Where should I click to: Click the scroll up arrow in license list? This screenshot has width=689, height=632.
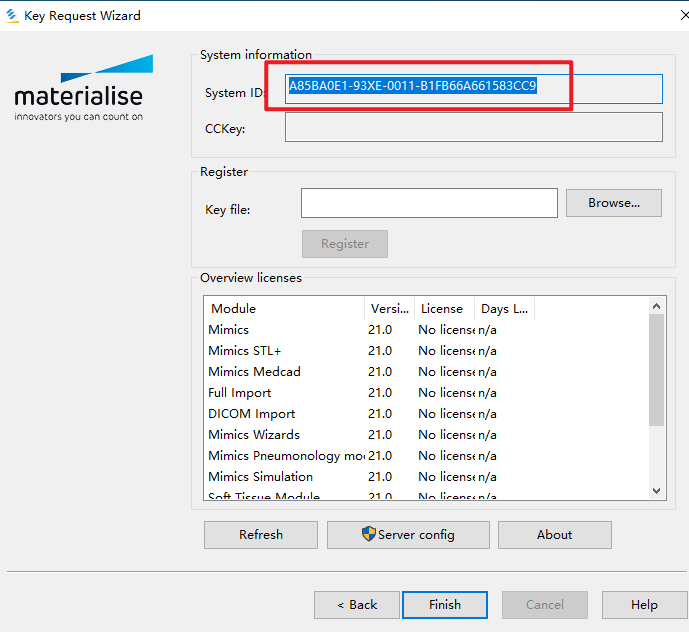(x=656, y=306)
